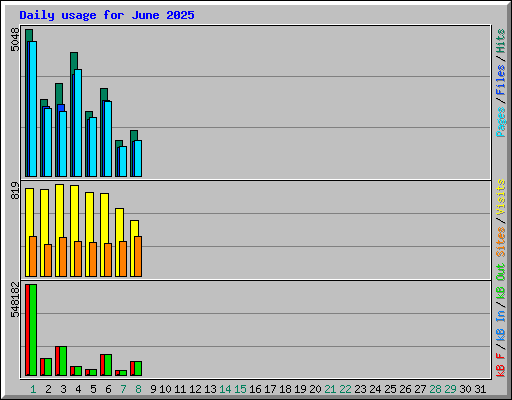Click day 20 on the x-axis
The image size is (512, 400).
pyautogui.click(x=315, y=389)
